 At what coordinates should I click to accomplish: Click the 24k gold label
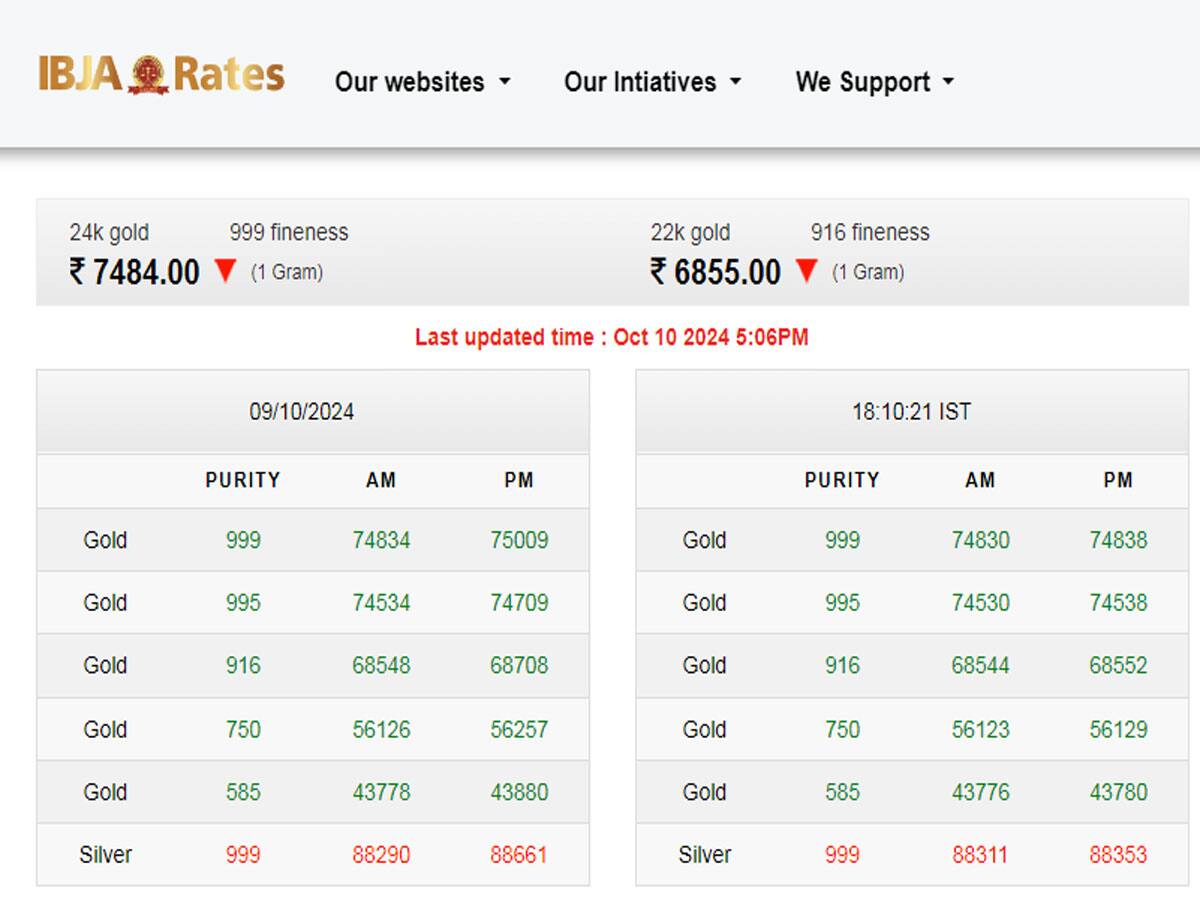pos(109,232)
